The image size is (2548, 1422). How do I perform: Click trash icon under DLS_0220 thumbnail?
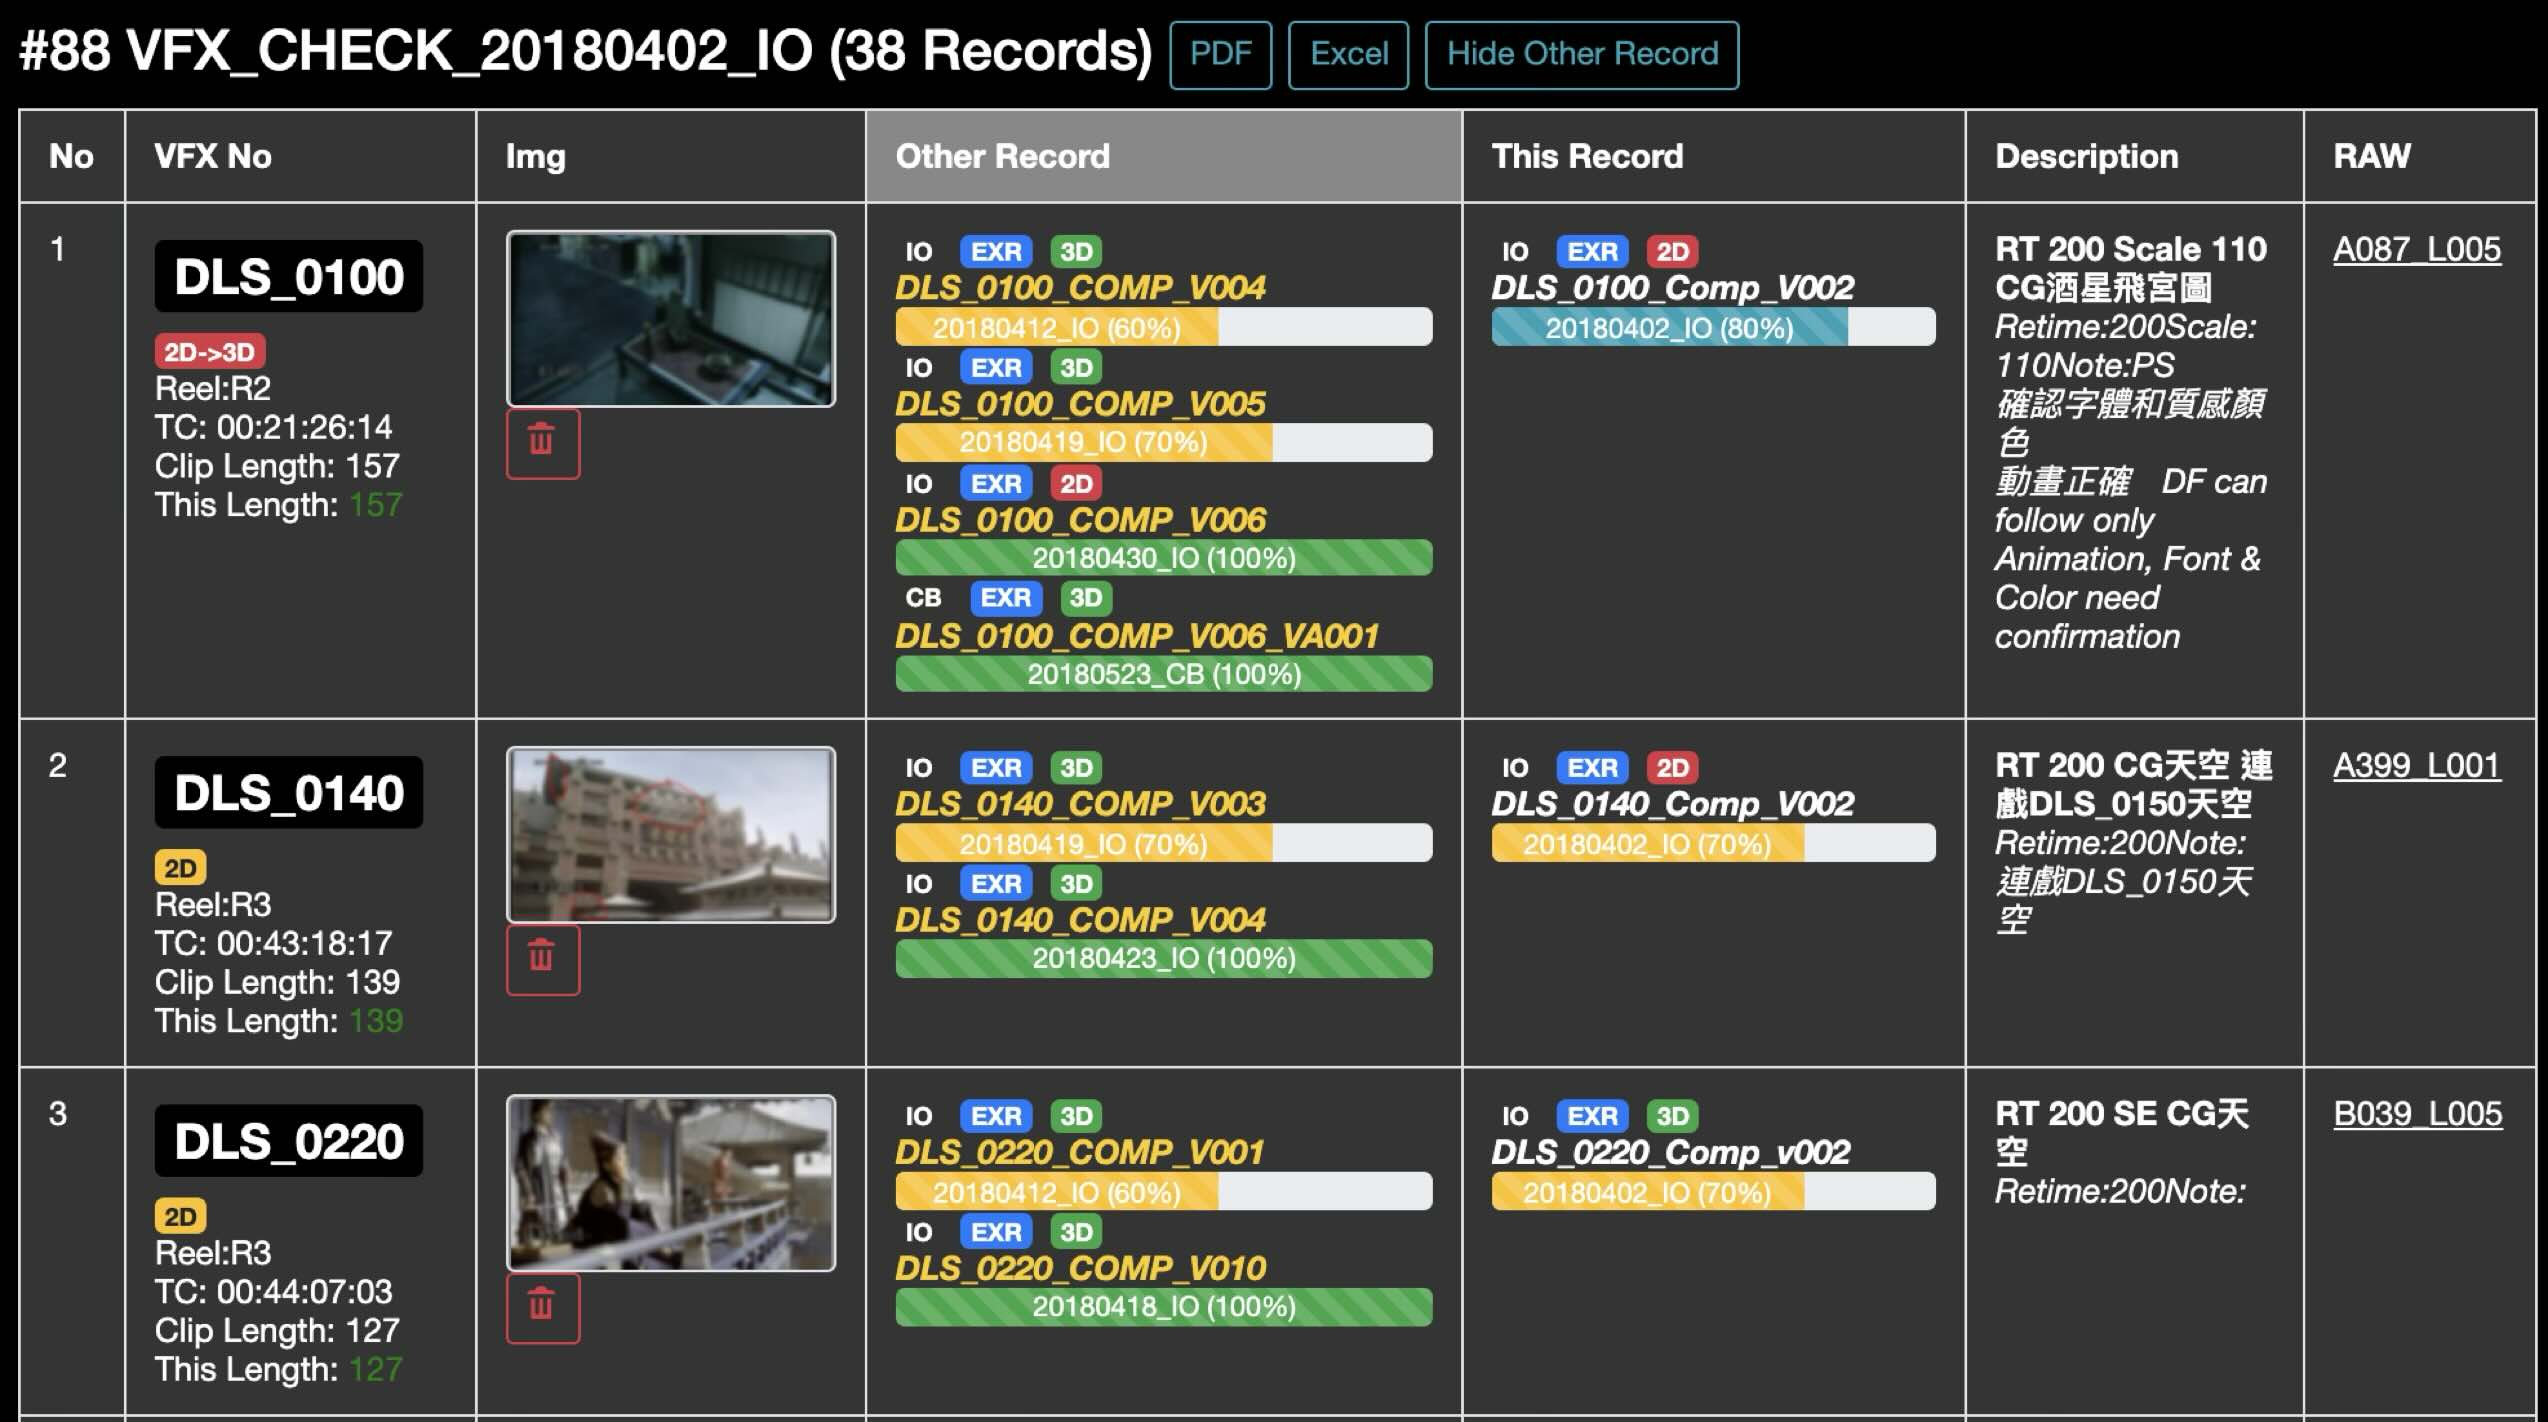pyautogui.click(x=542, y=1307)
